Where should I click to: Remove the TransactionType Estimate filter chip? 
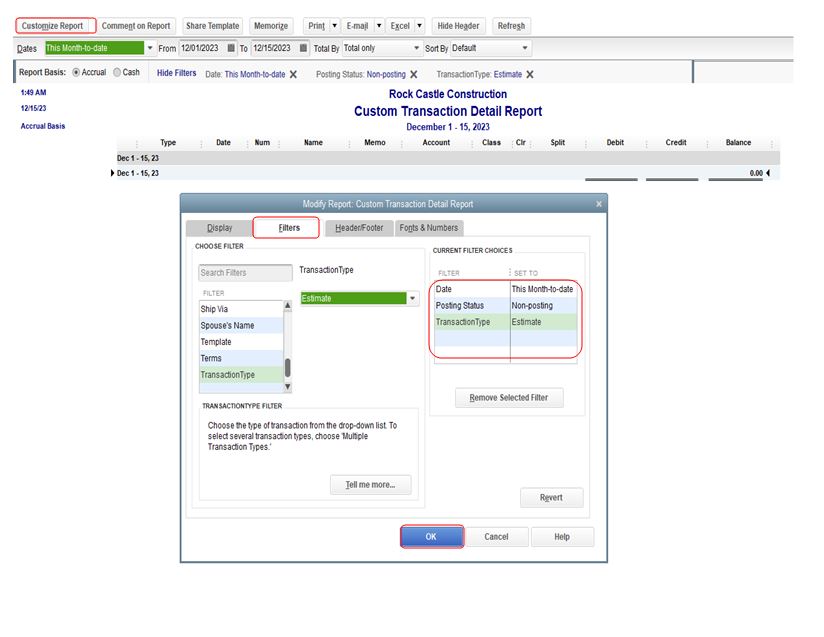[530, 73]
